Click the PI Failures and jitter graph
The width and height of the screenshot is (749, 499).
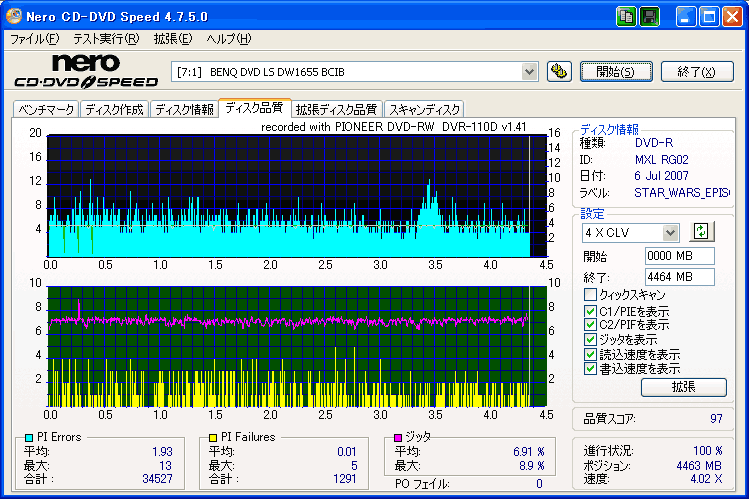pos(297,346)
